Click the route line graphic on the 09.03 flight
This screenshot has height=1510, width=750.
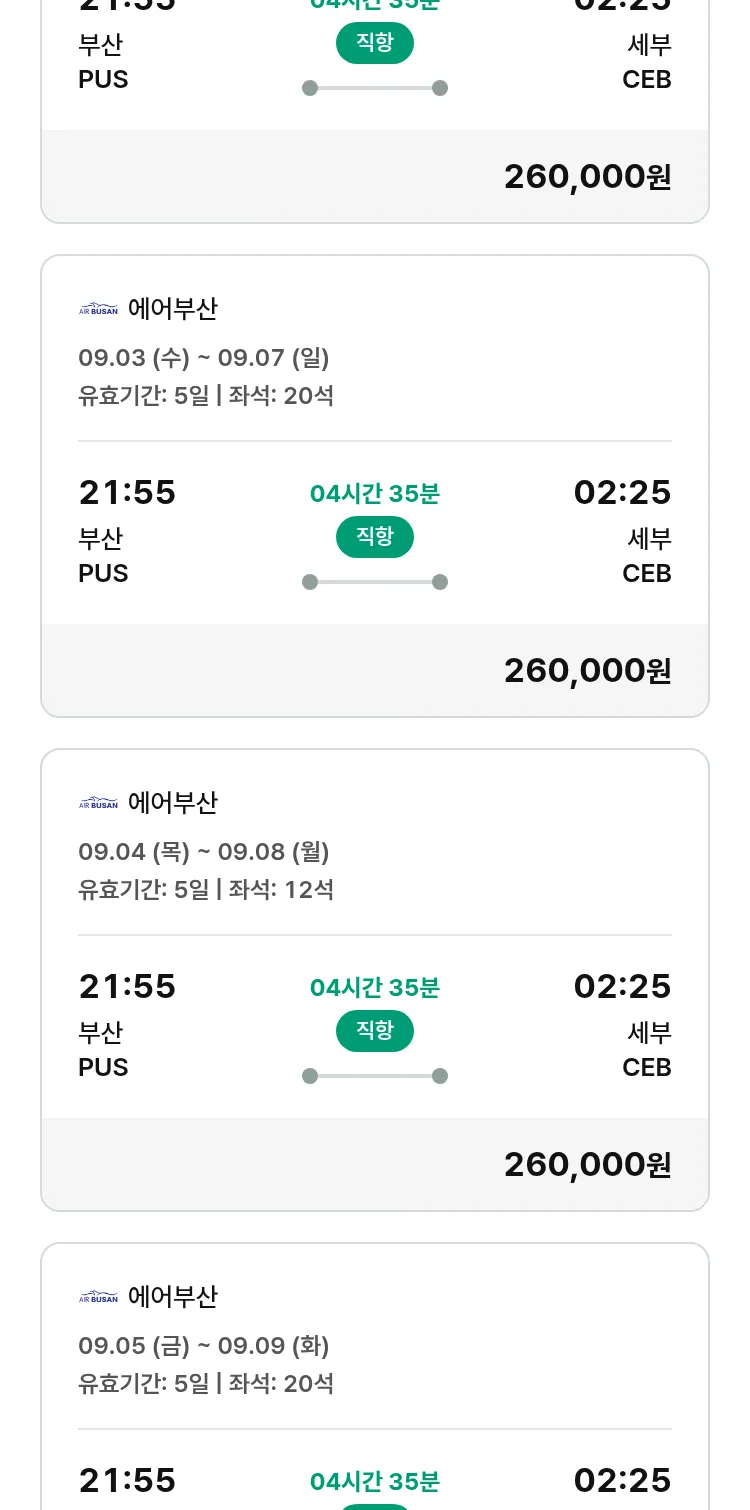click(375, 582)
